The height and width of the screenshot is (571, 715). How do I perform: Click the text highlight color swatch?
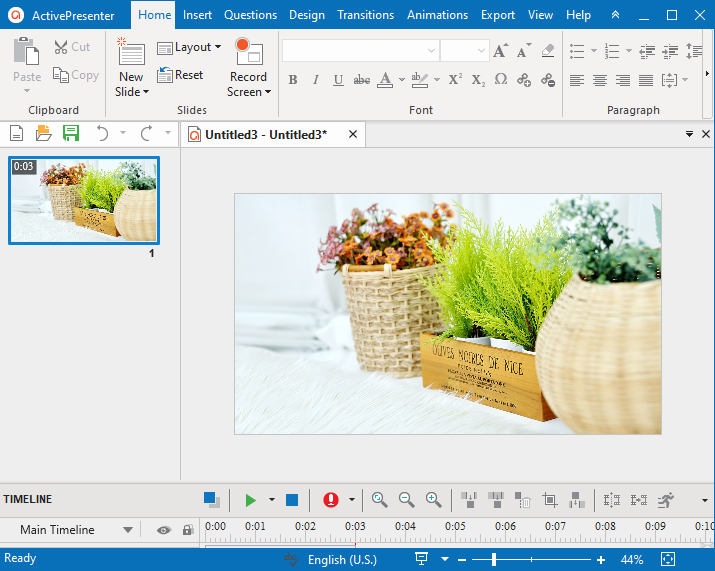tap(420, 80)
